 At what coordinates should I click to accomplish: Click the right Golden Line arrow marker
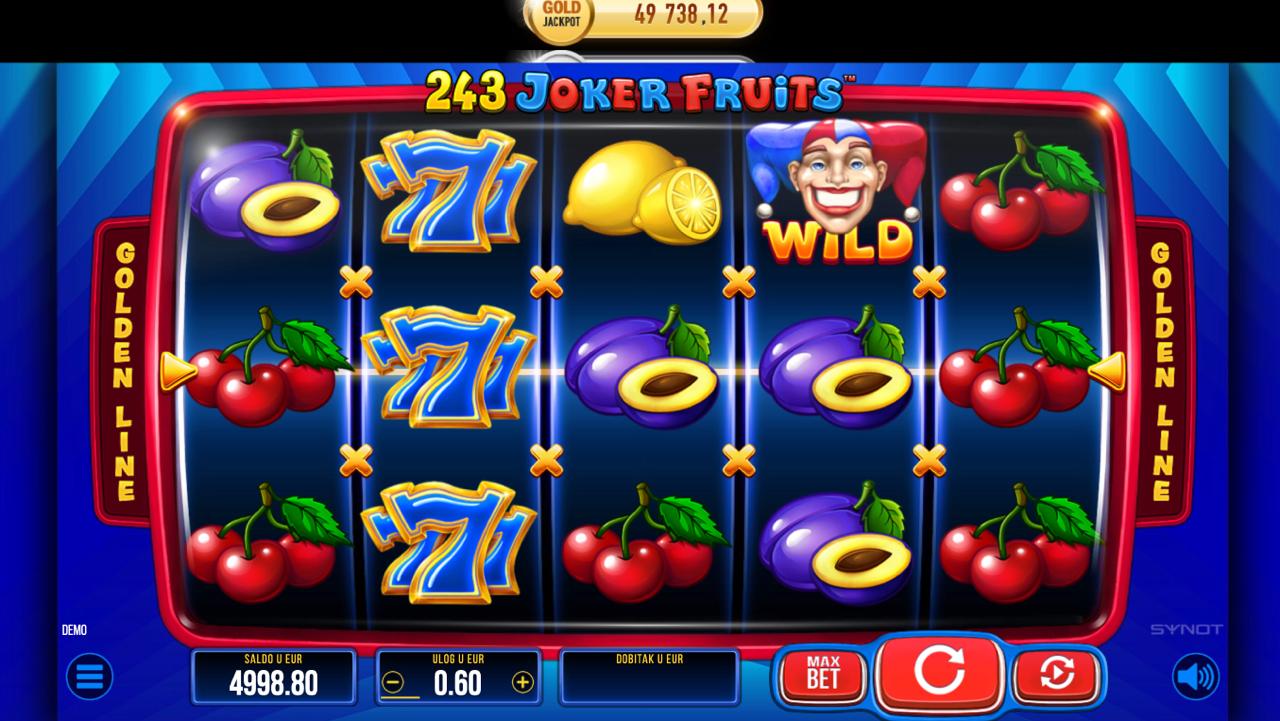point(1106,372)
